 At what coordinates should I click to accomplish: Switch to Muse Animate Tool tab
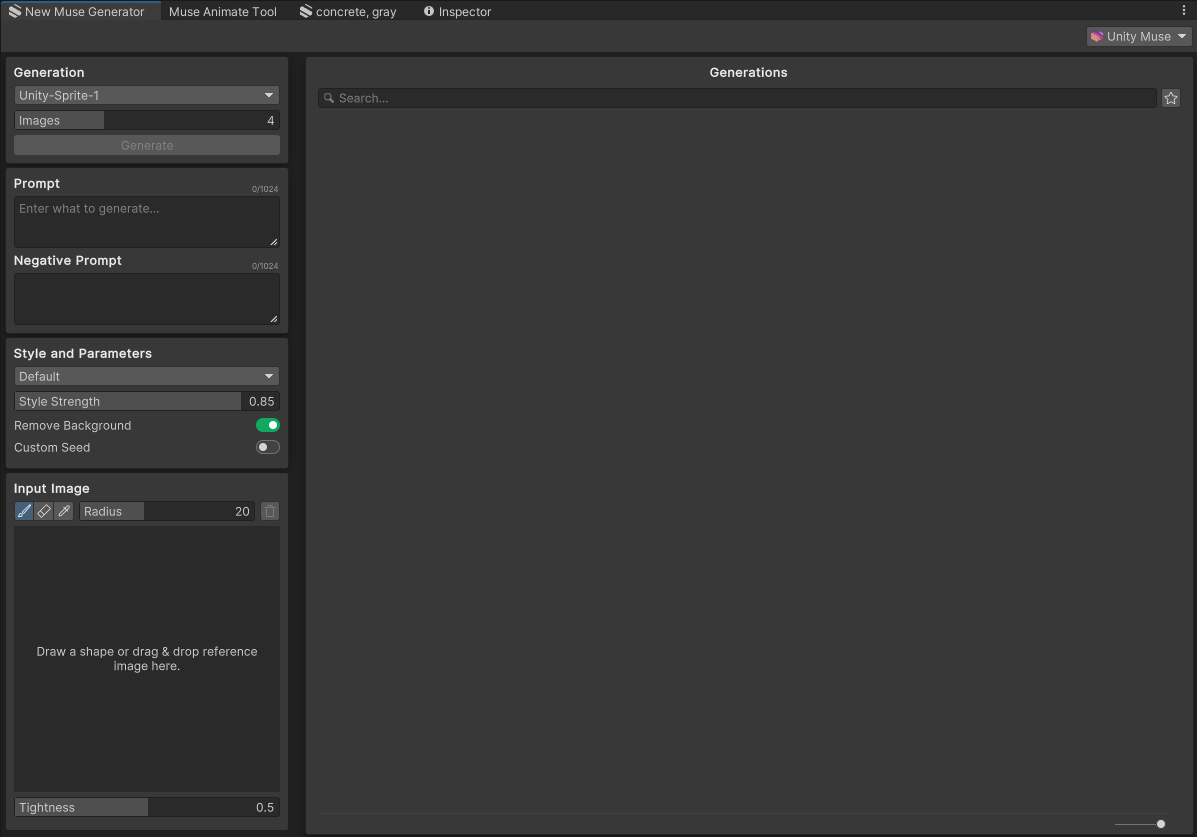222,11
